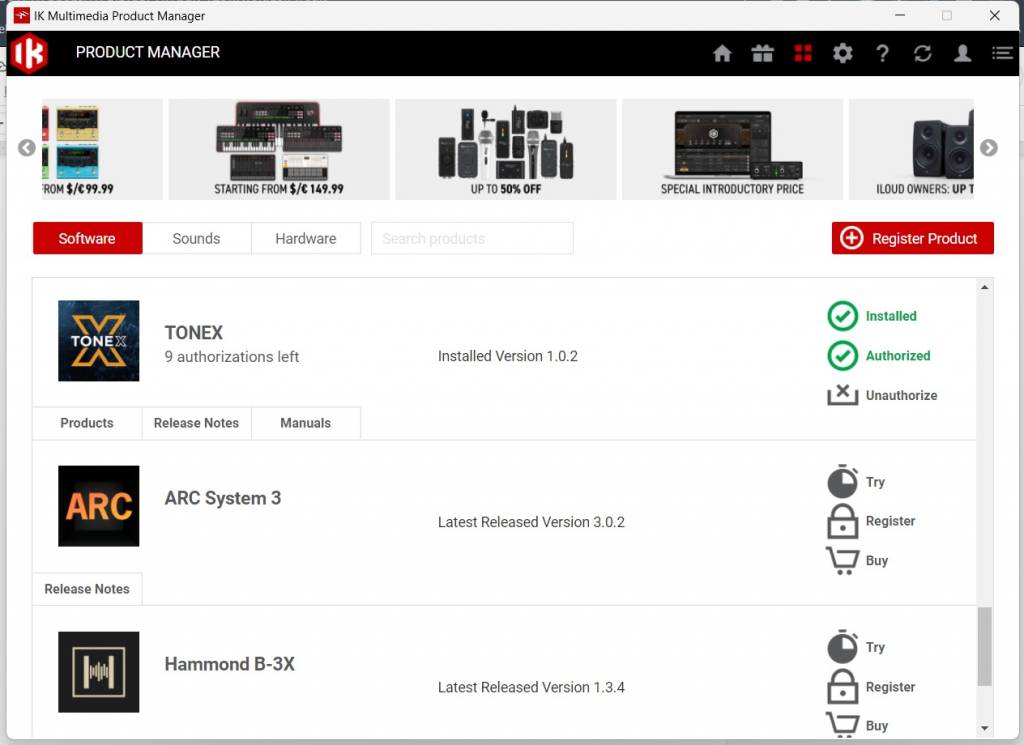This screenshot has height=745, width=1024.
Task: Click the gift/promotions icon in the toolbar
Action: 762,53
